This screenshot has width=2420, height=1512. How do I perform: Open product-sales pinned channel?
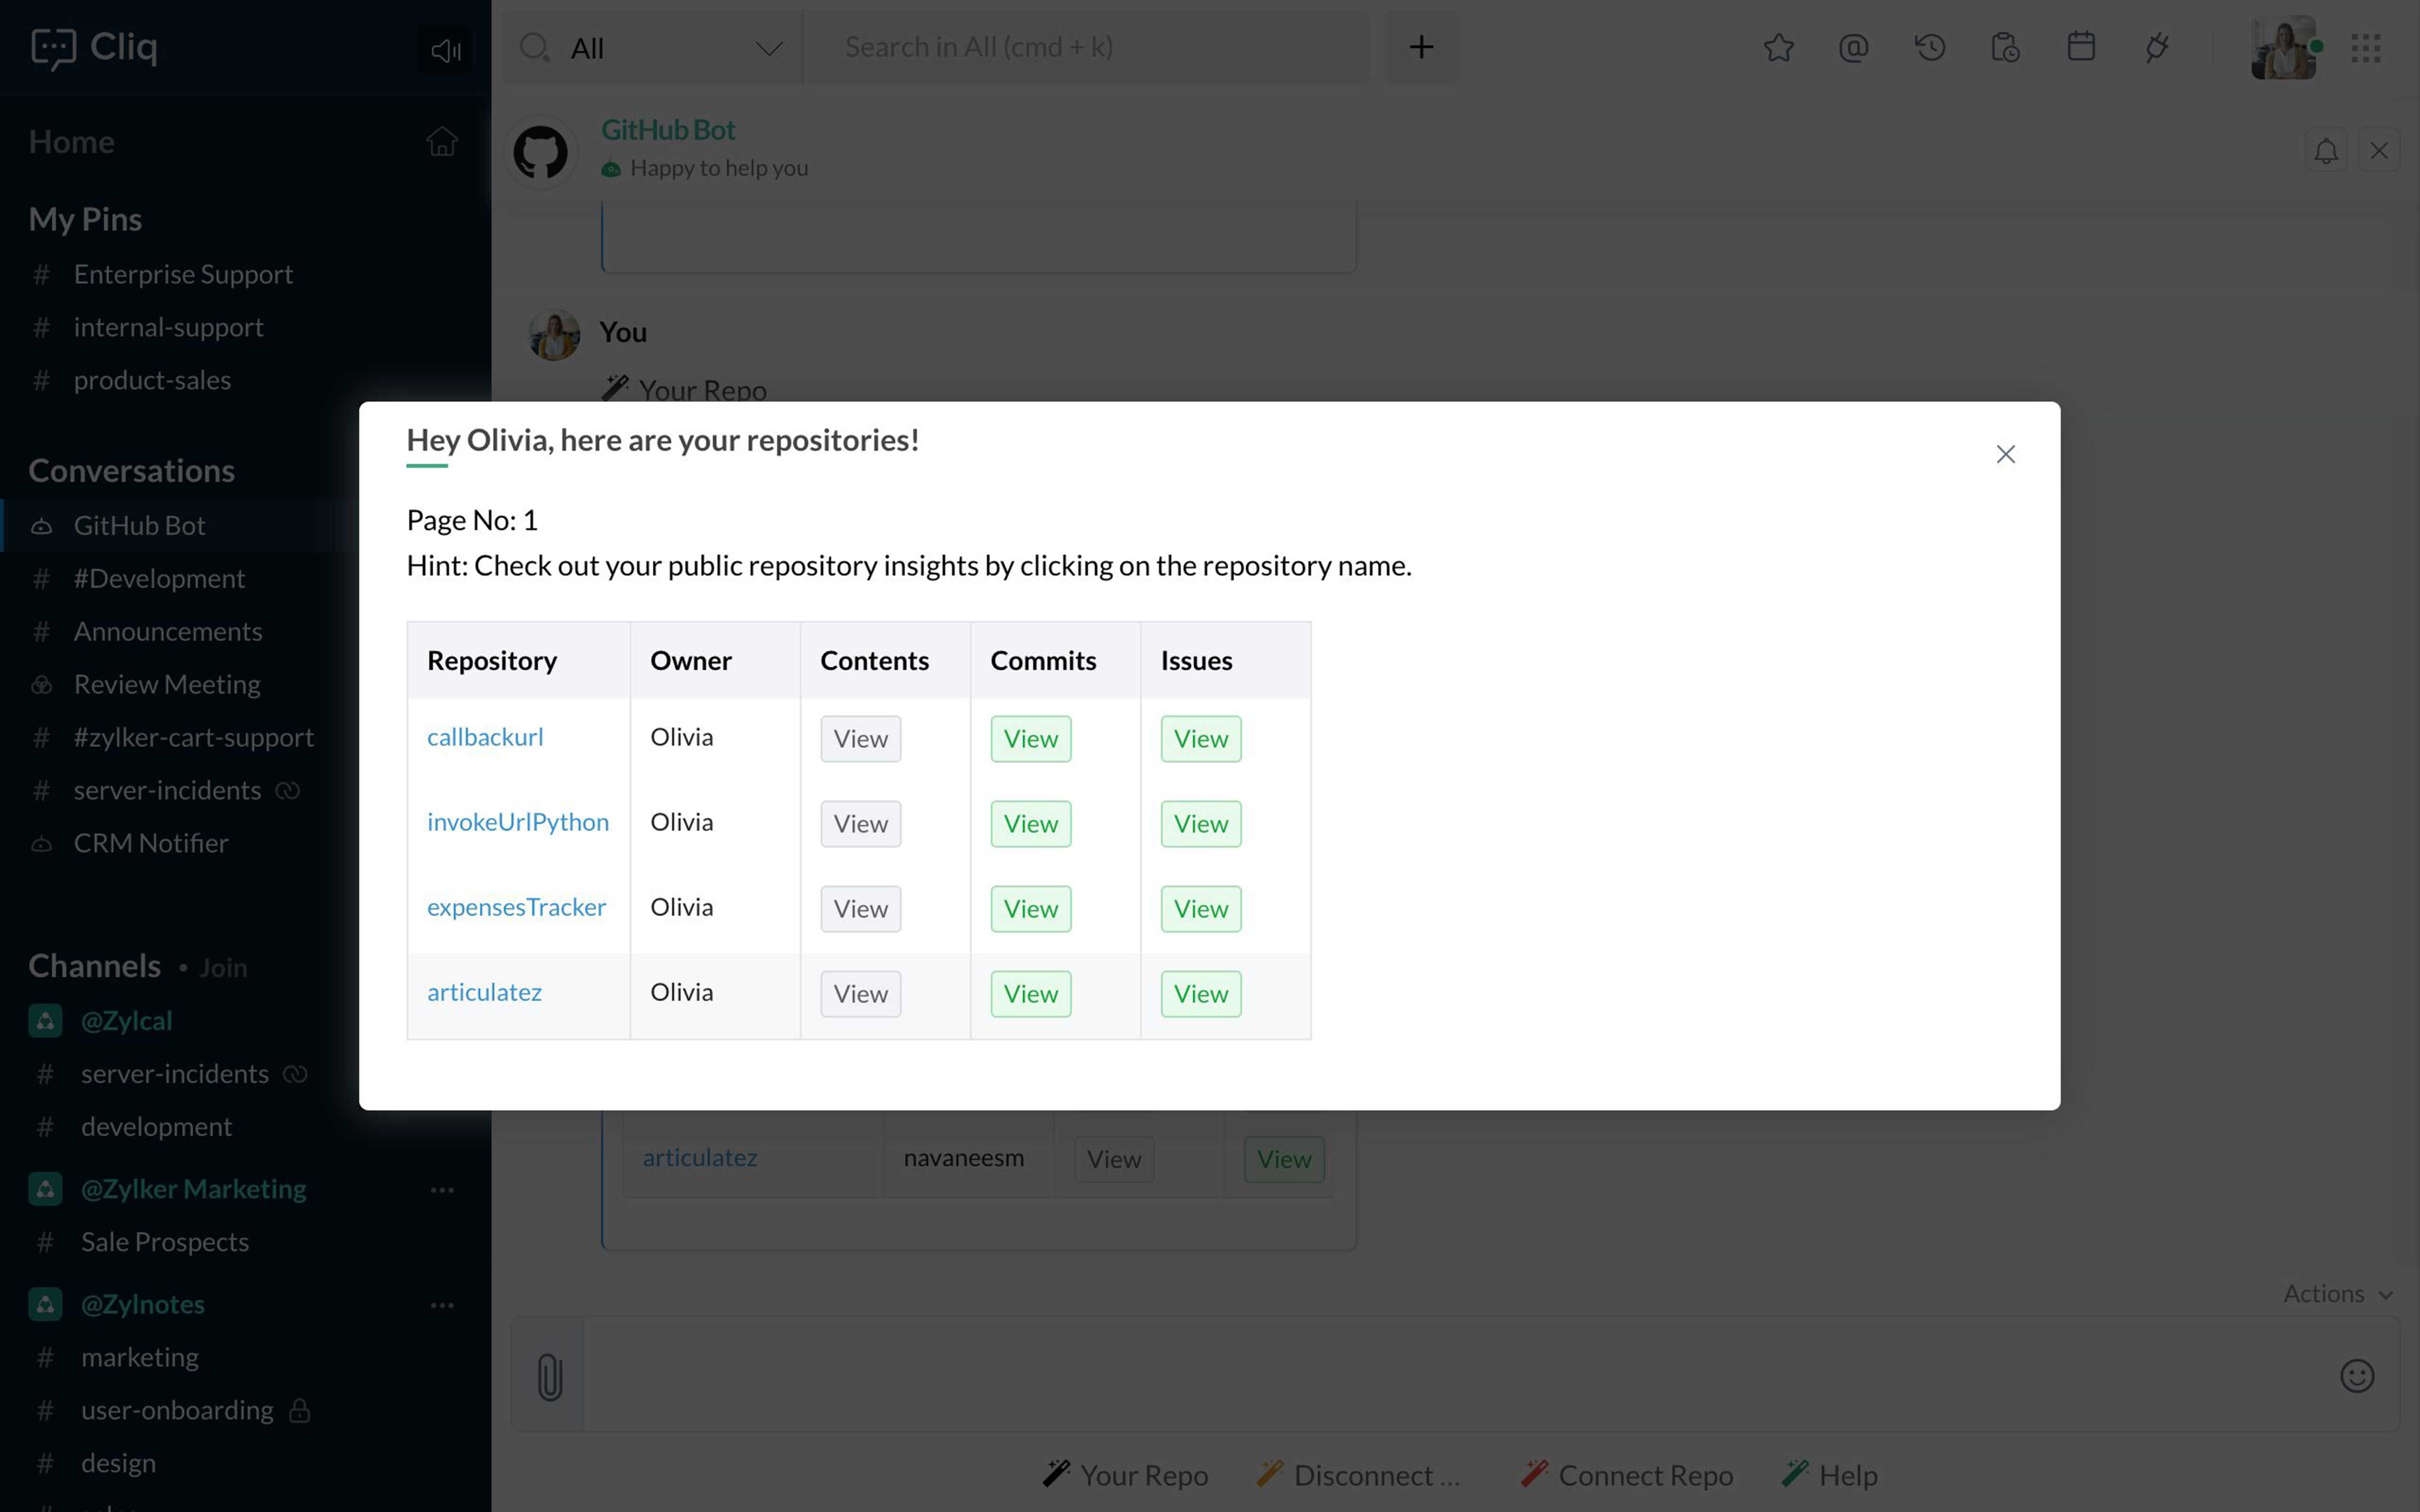coord(152,380)
